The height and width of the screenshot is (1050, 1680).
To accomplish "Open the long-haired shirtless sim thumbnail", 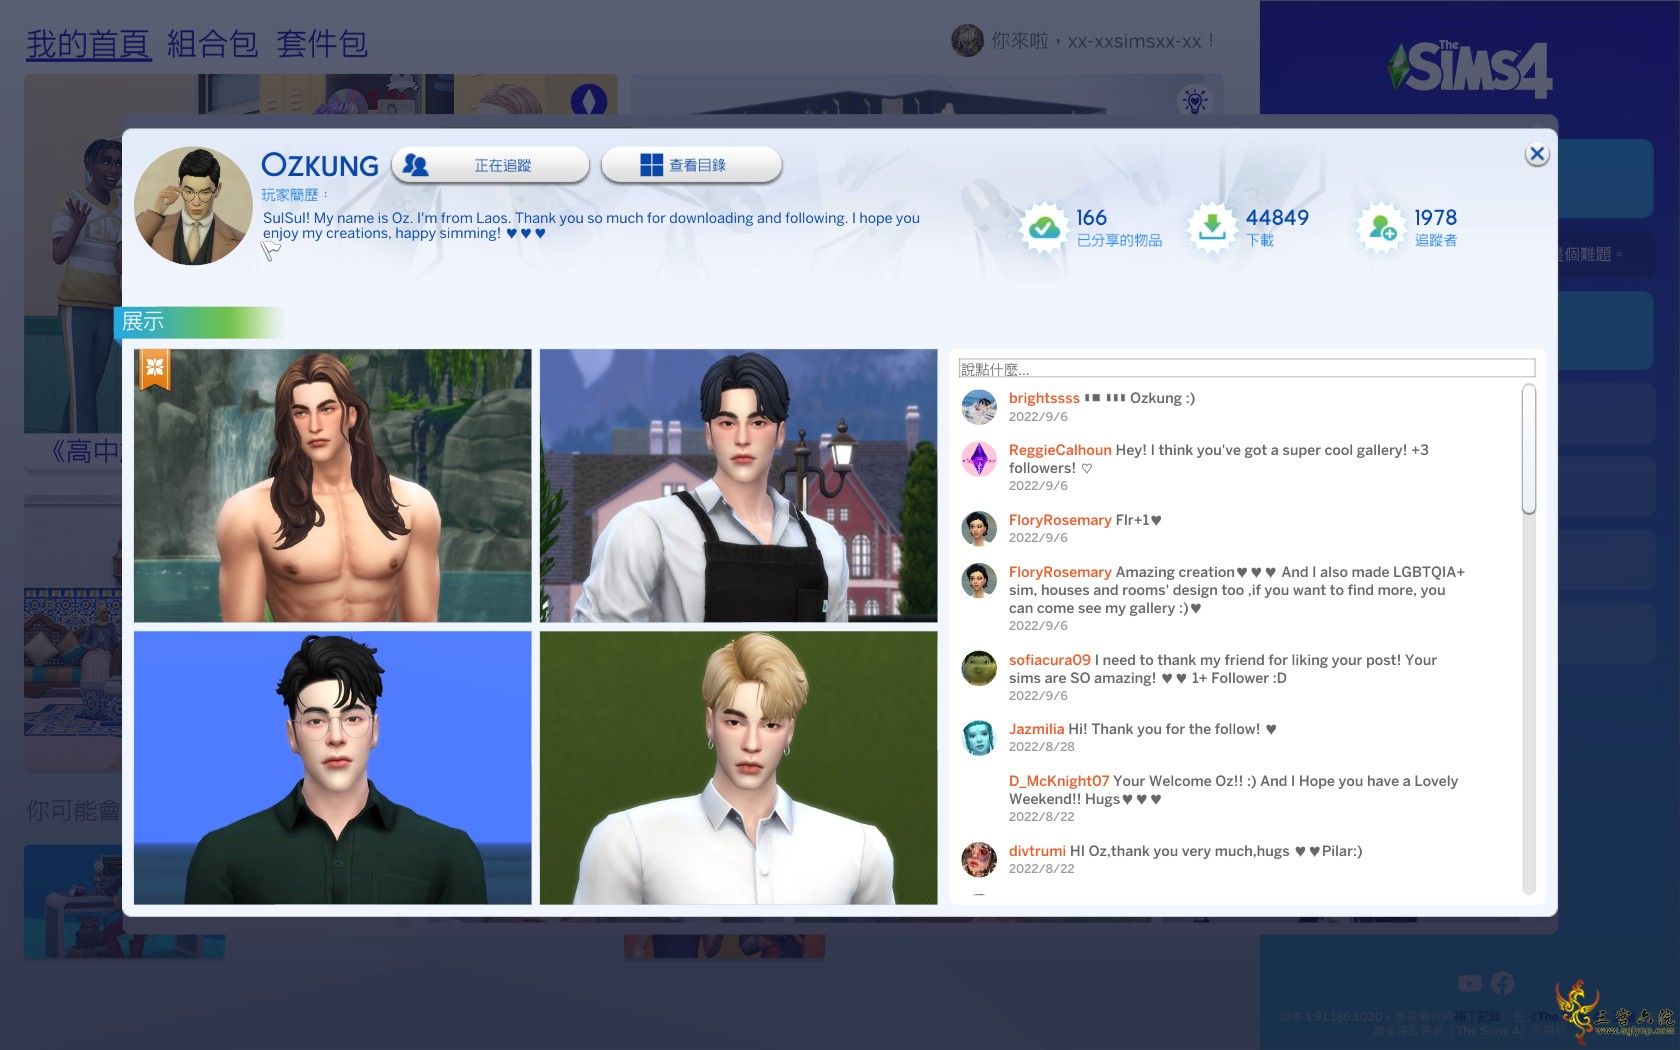I will 333,486.
